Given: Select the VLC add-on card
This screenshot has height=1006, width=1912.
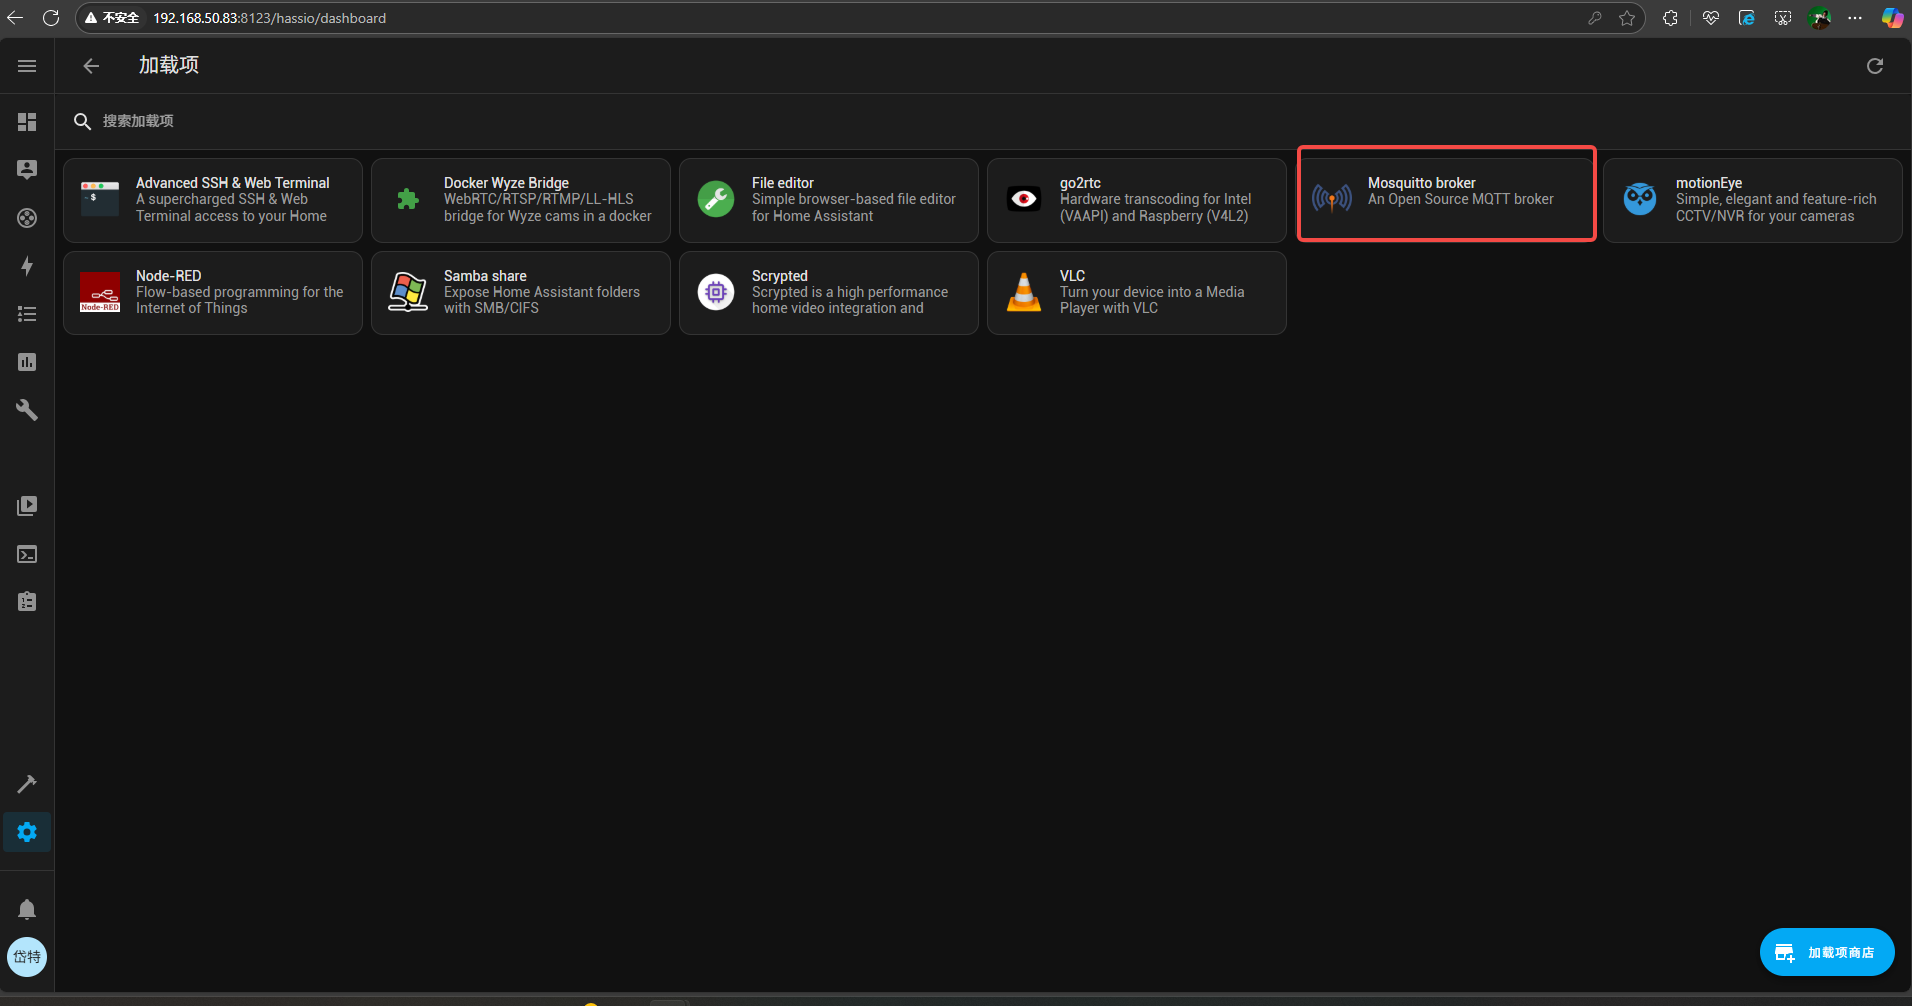Looking at the screenshot, I should (x=1136, y=293).
